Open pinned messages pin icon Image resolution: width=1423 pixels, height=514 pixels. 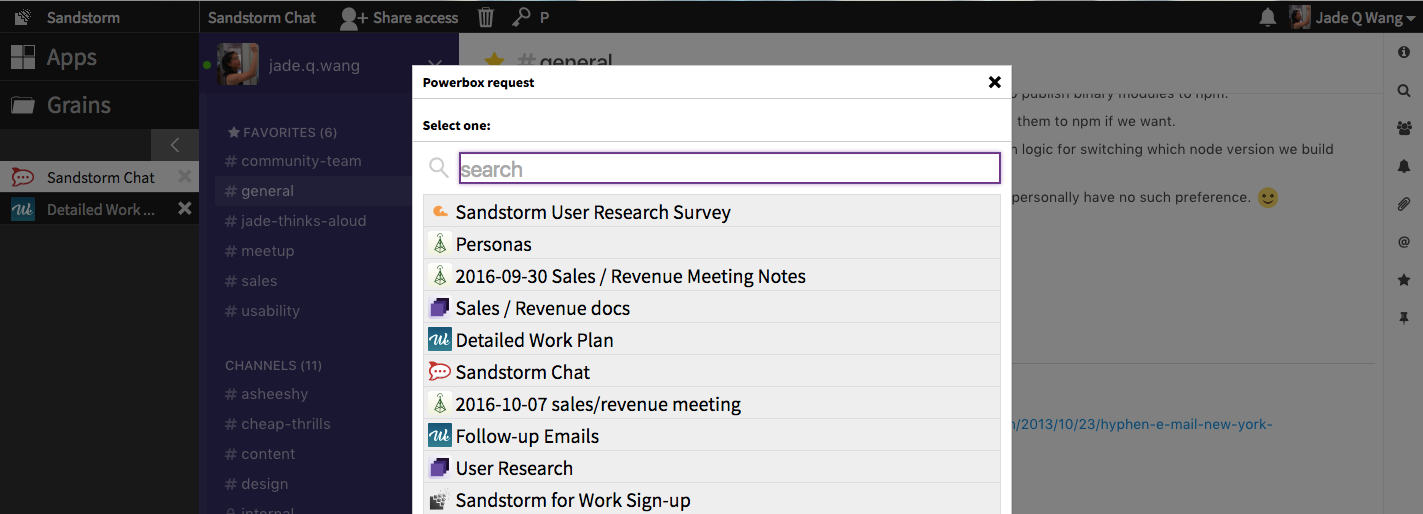(x=1403, y=318)
